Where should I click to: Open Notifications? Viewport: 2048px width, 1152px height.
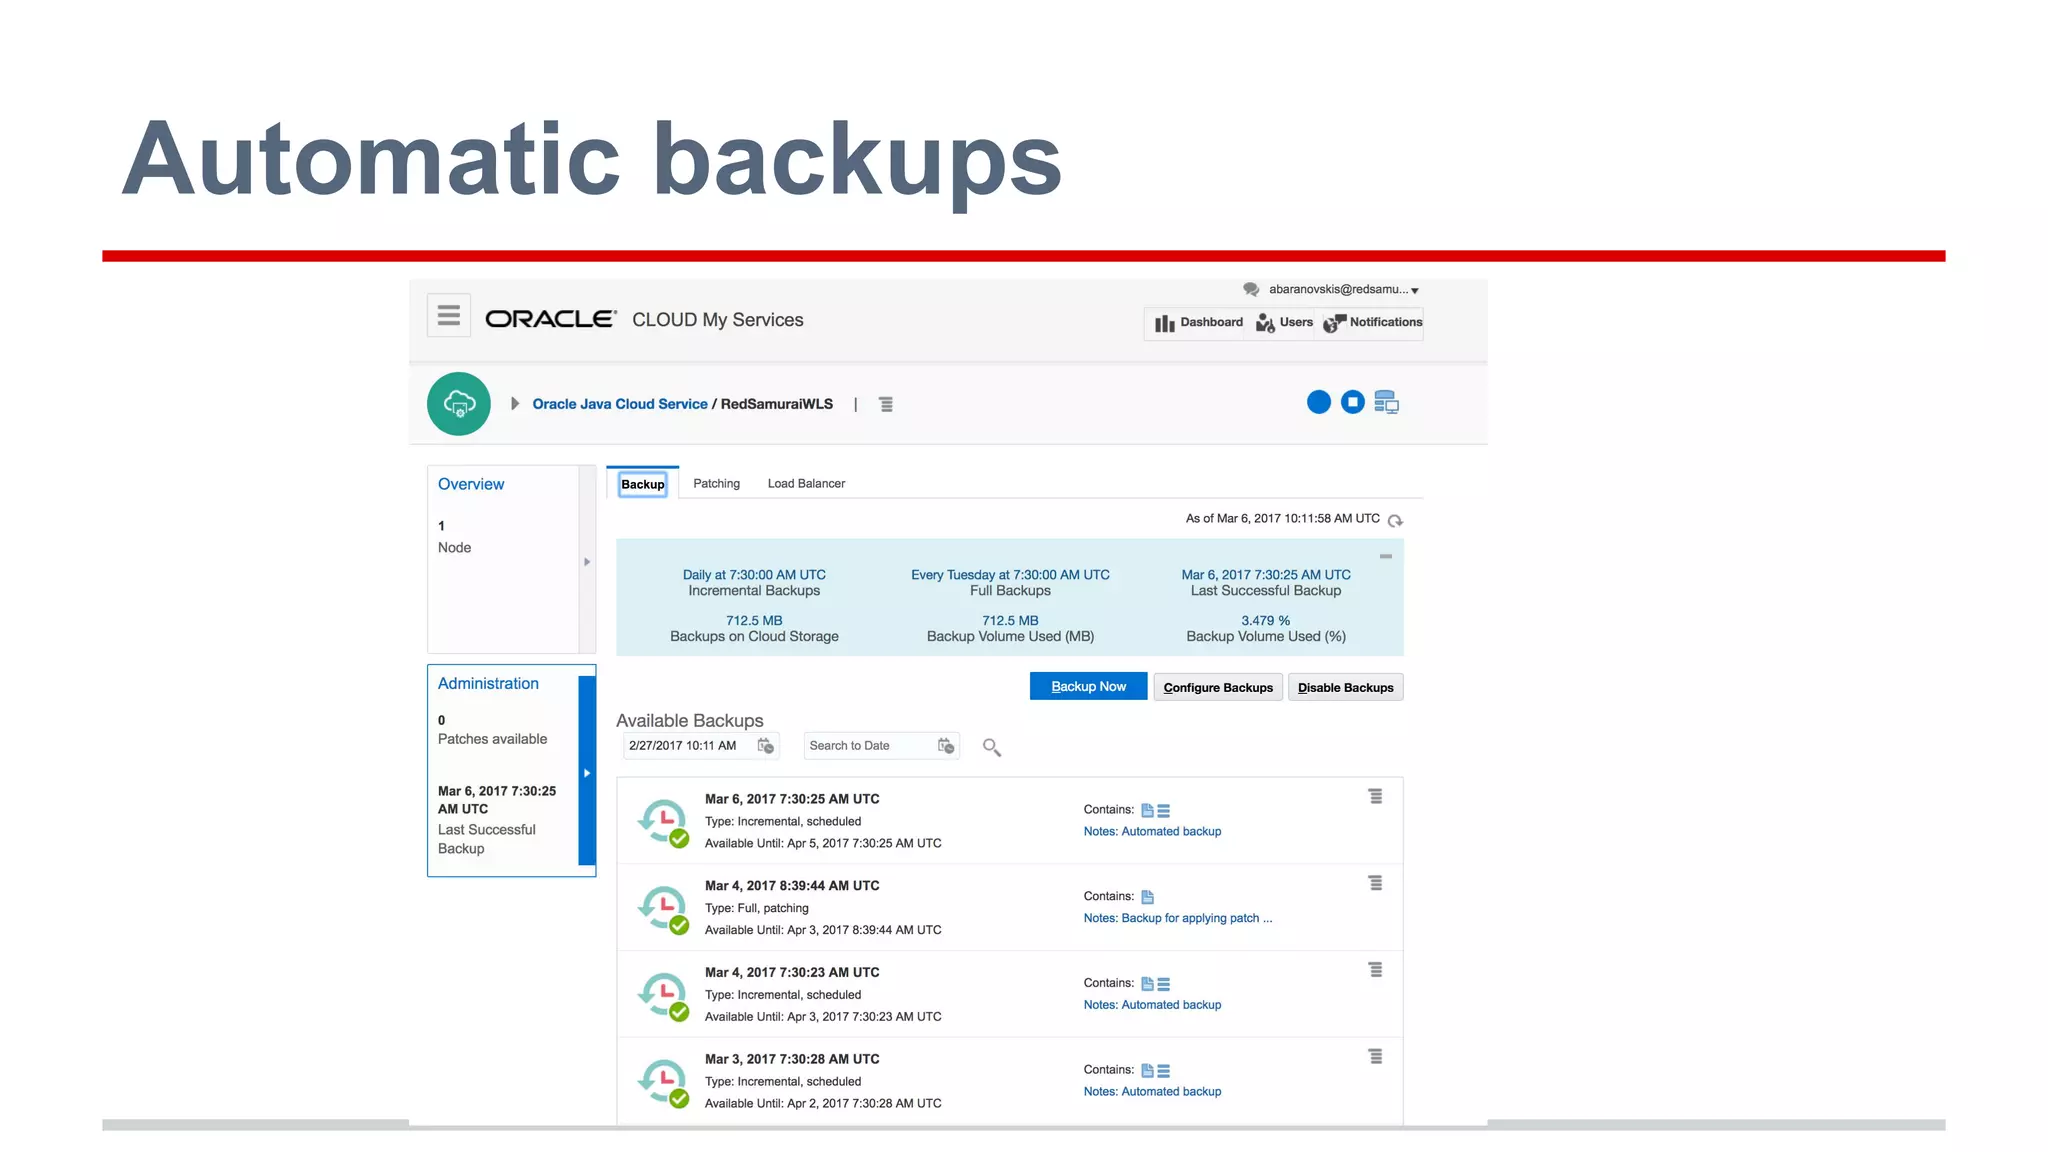click(1372, 323)
